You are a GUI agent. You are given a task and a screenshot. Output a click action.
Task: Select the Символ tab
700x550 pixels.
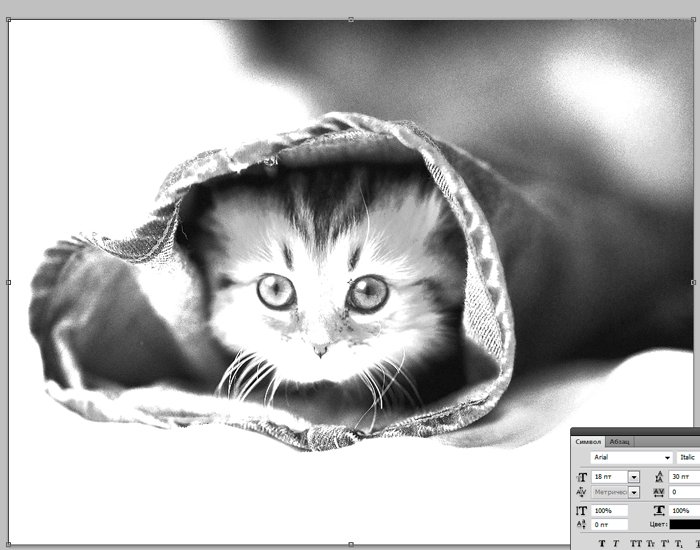589,441
